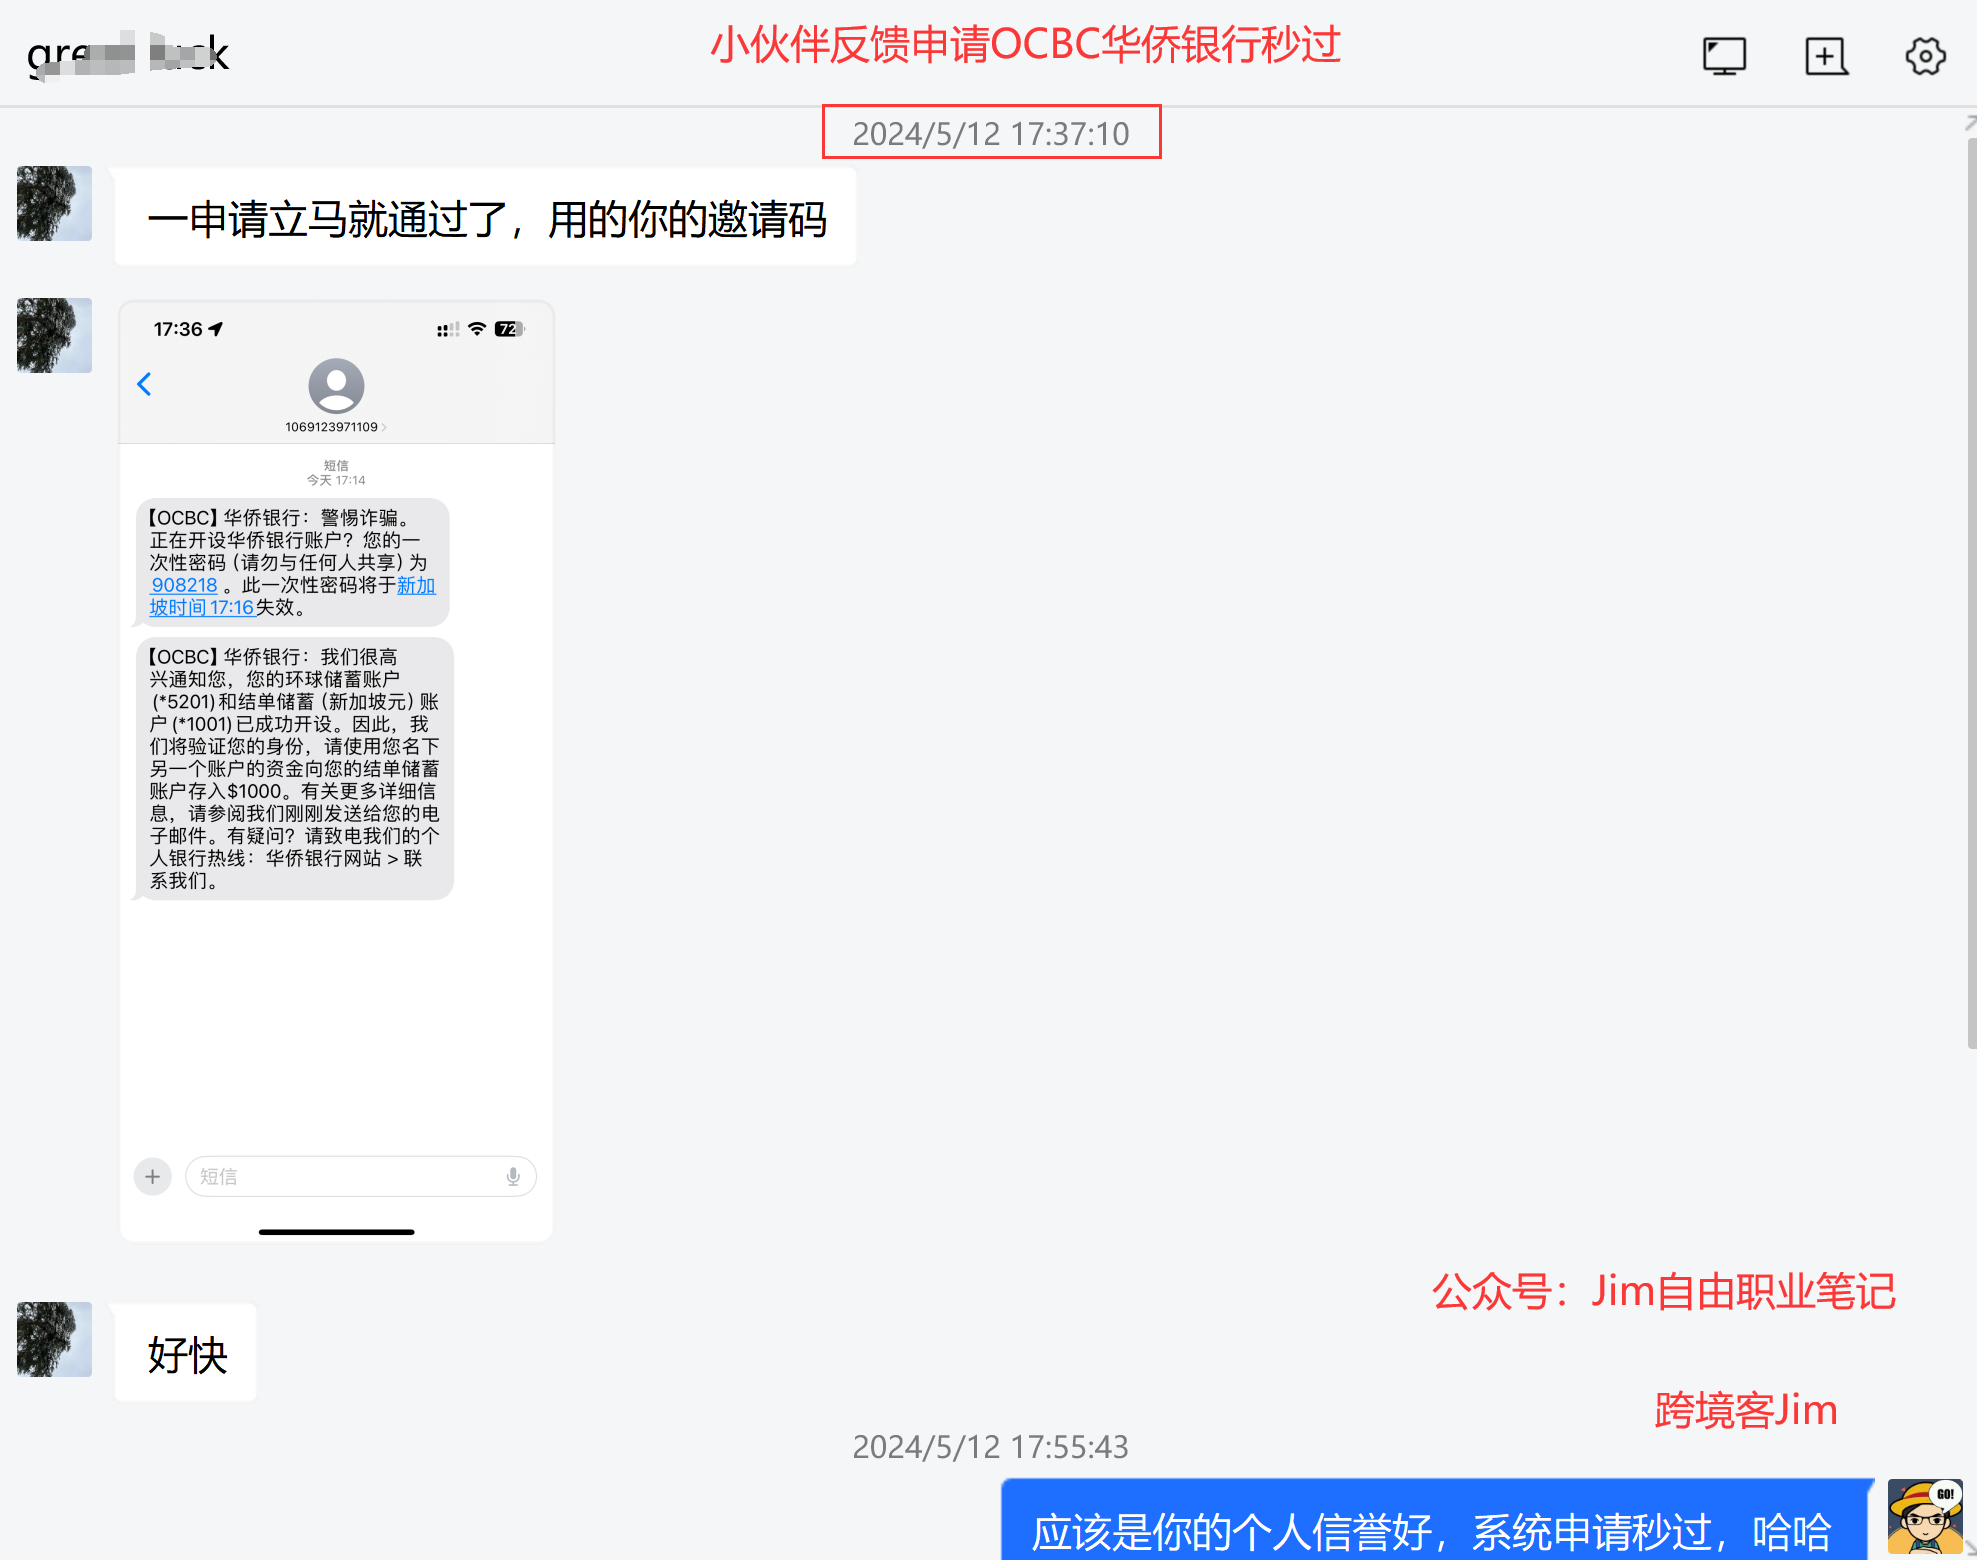The image size is (1977, 1560).
Task: Open the settings gear icon
Action: tap(1925, 57)
